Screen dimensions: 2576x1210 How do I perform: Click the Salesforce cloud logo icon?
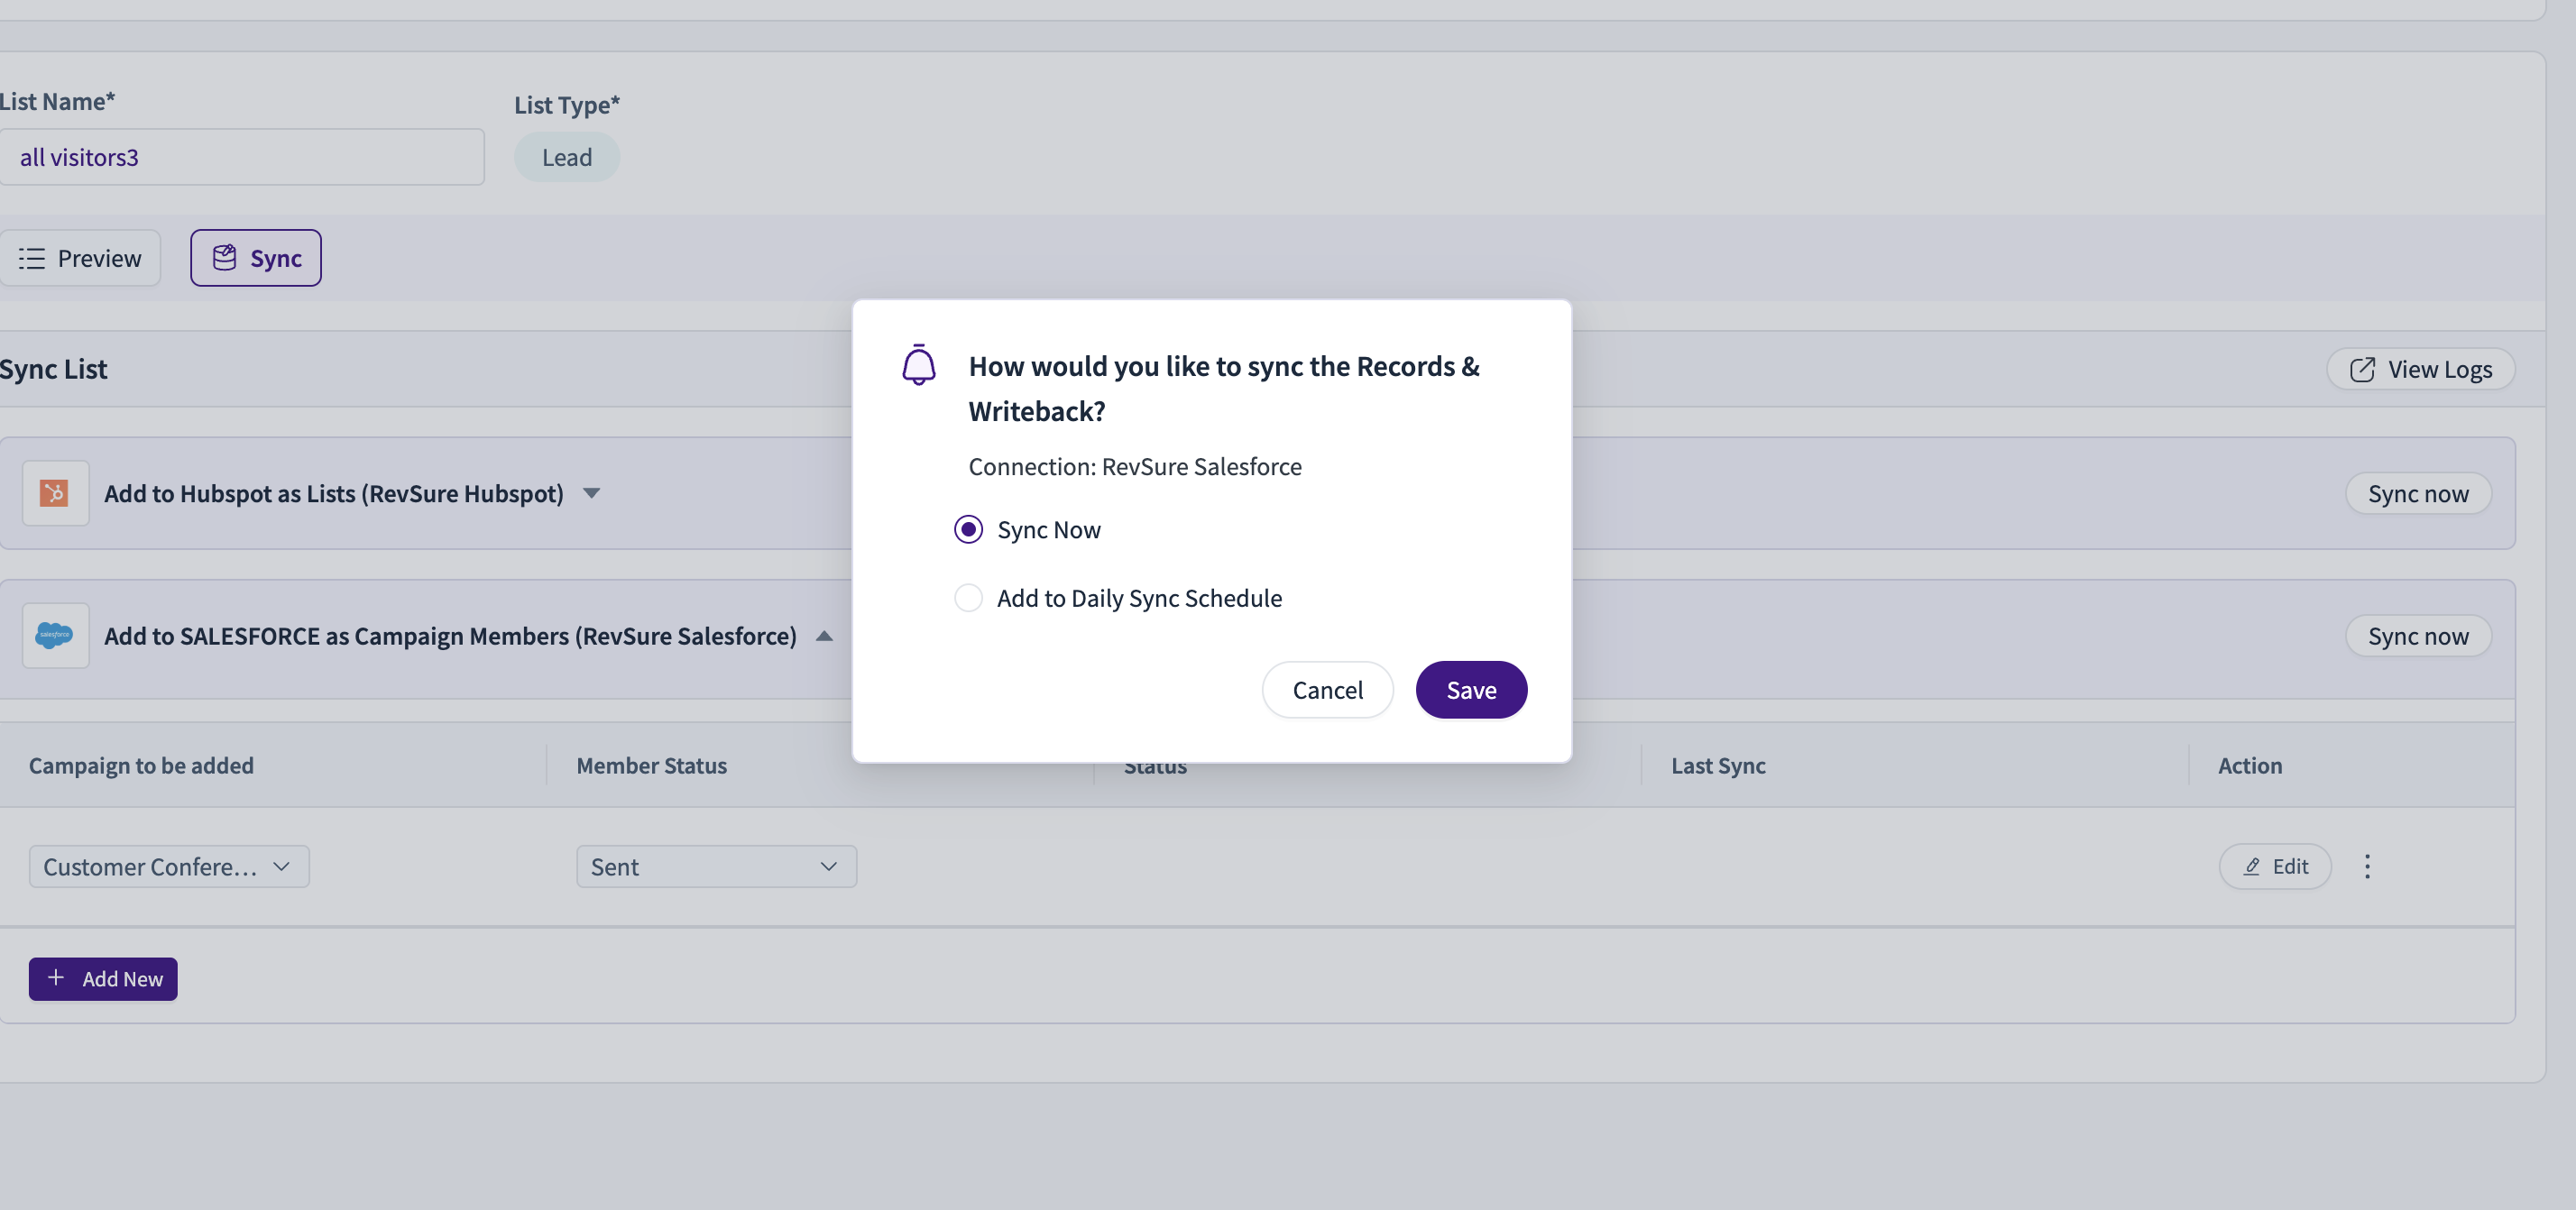54,635
